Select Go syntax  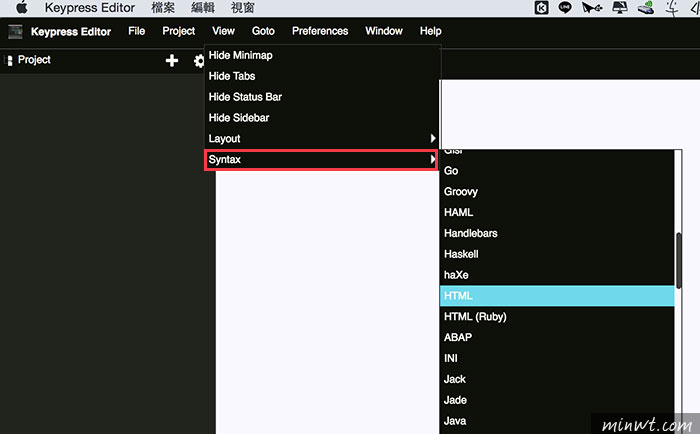coord(557,171)
